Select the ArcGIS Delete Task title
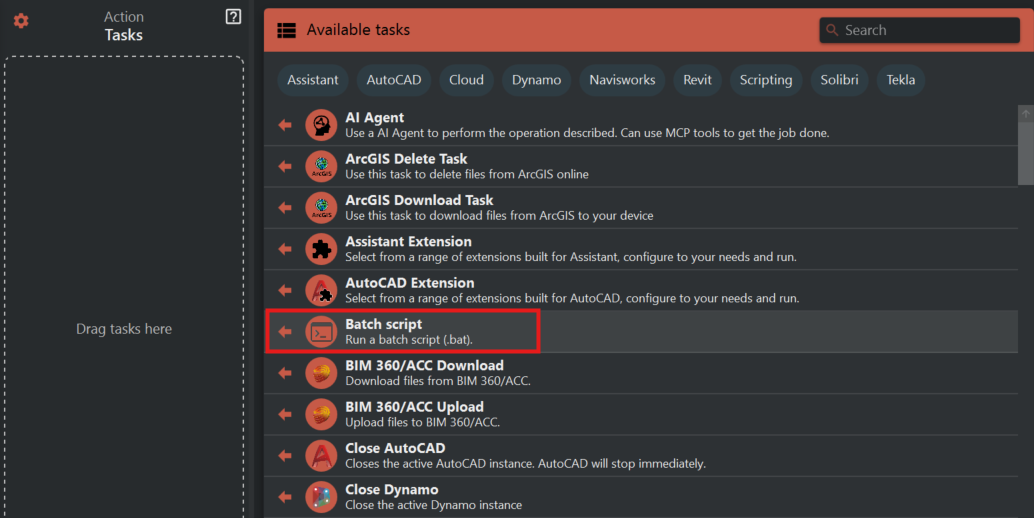The height and width of the screenshot is (518, 1034). [x=406, y=159]
